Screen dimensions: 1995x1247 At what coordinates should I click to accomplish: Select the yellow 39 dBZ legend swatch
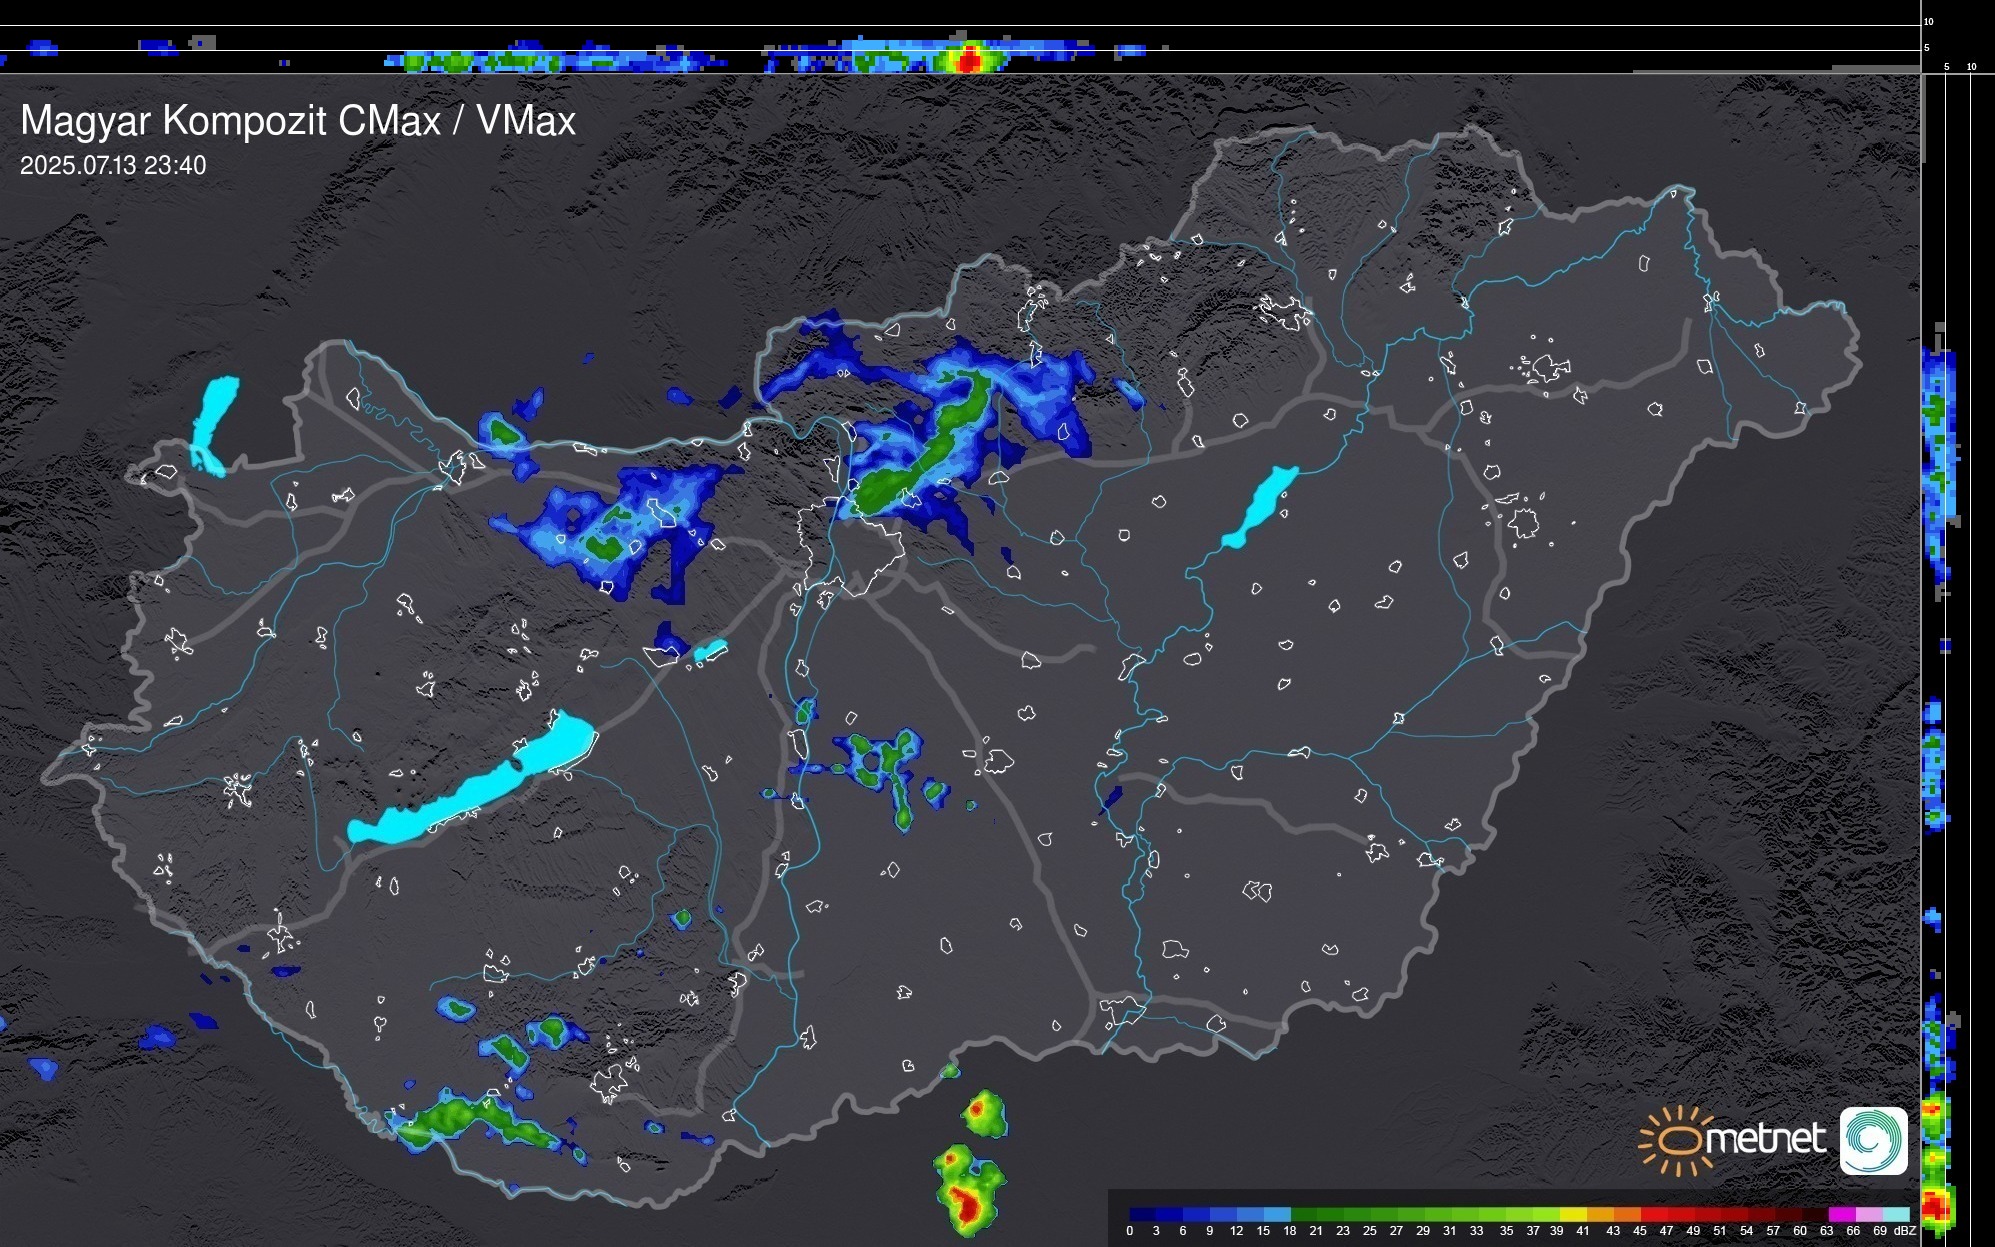(x=1573, y=1214)
